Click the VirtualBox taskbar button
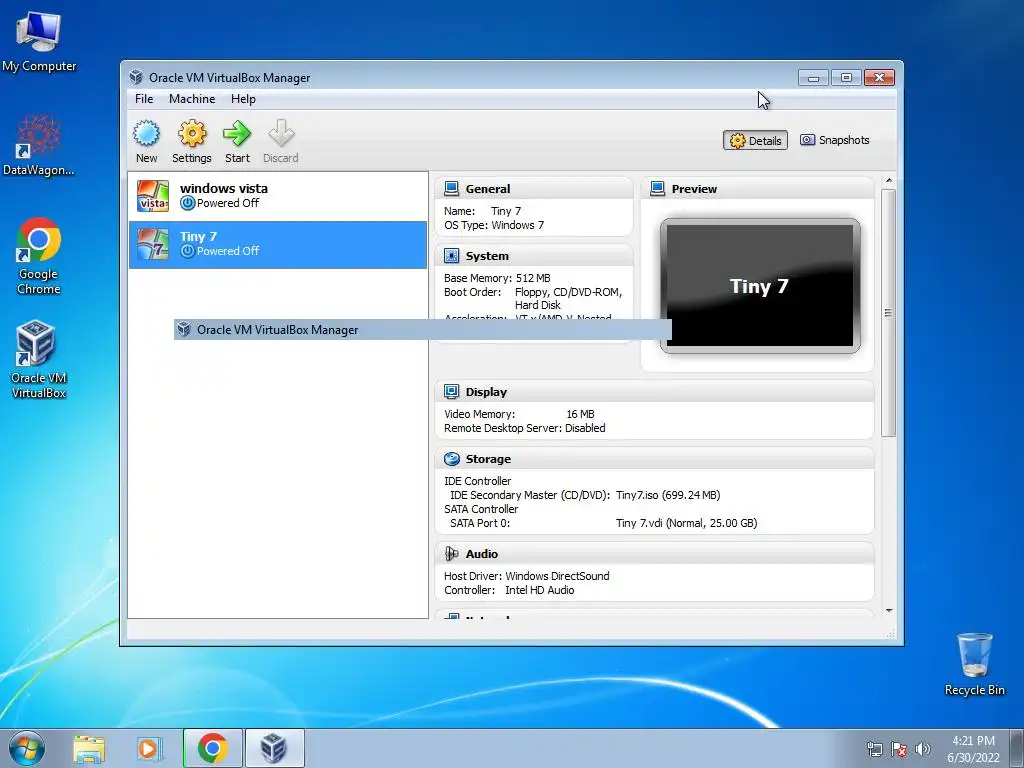The height and width of the screenshot is (768, 1024). click(x=274, y=748)
